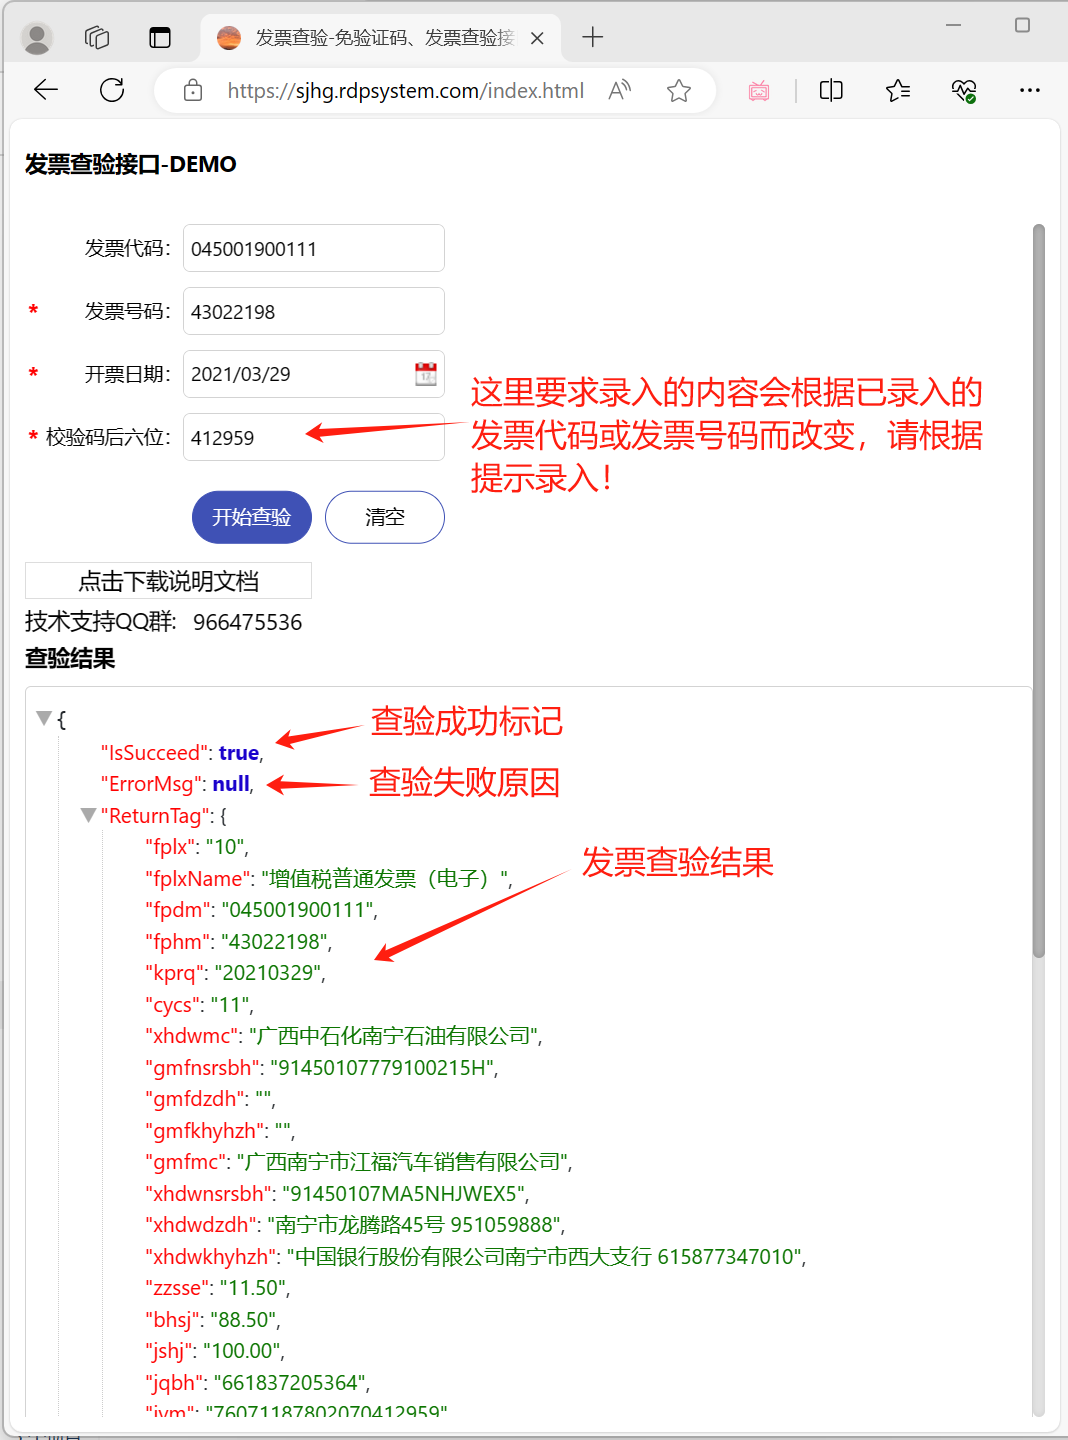Refresh the page
Image resolution: width=1068 pixels, height=1440 pixels.
[112, 91]
